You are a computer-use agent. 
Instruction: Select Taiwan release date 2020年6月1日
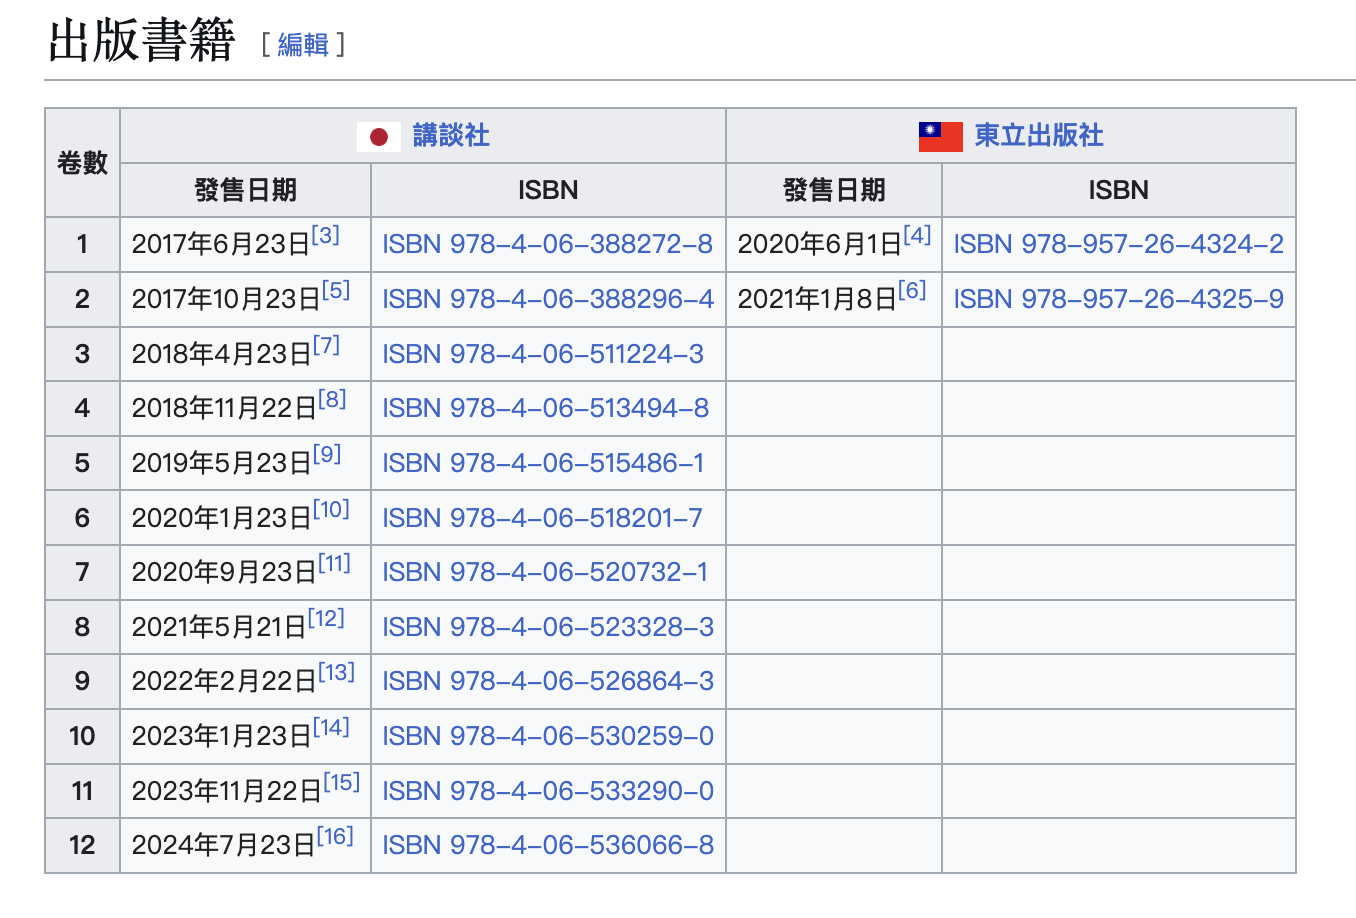tap(820, 245)
